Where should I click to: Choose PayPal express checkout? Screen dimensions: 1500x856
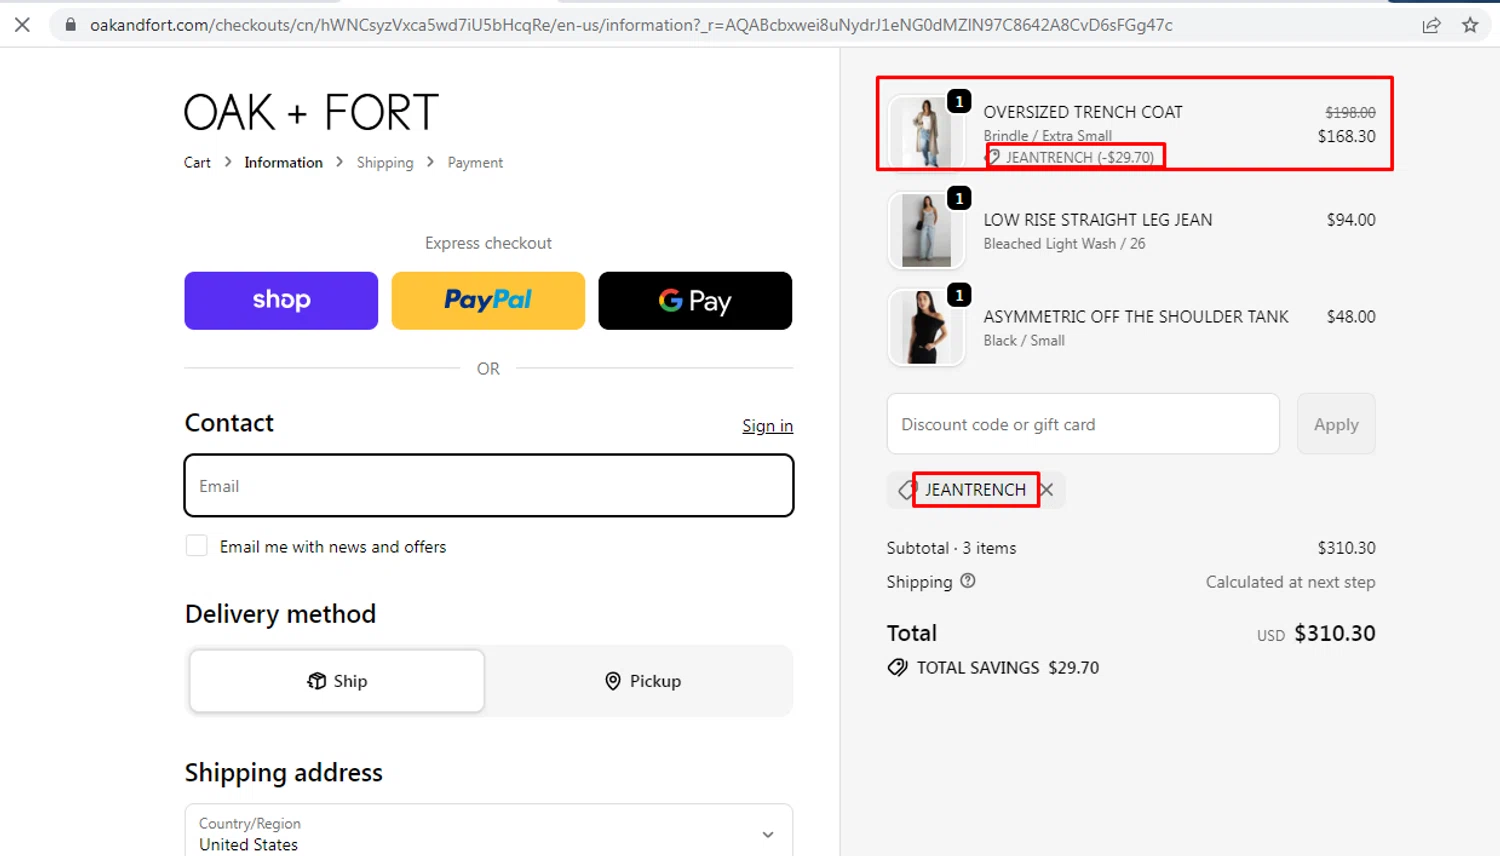click(488, 301)
